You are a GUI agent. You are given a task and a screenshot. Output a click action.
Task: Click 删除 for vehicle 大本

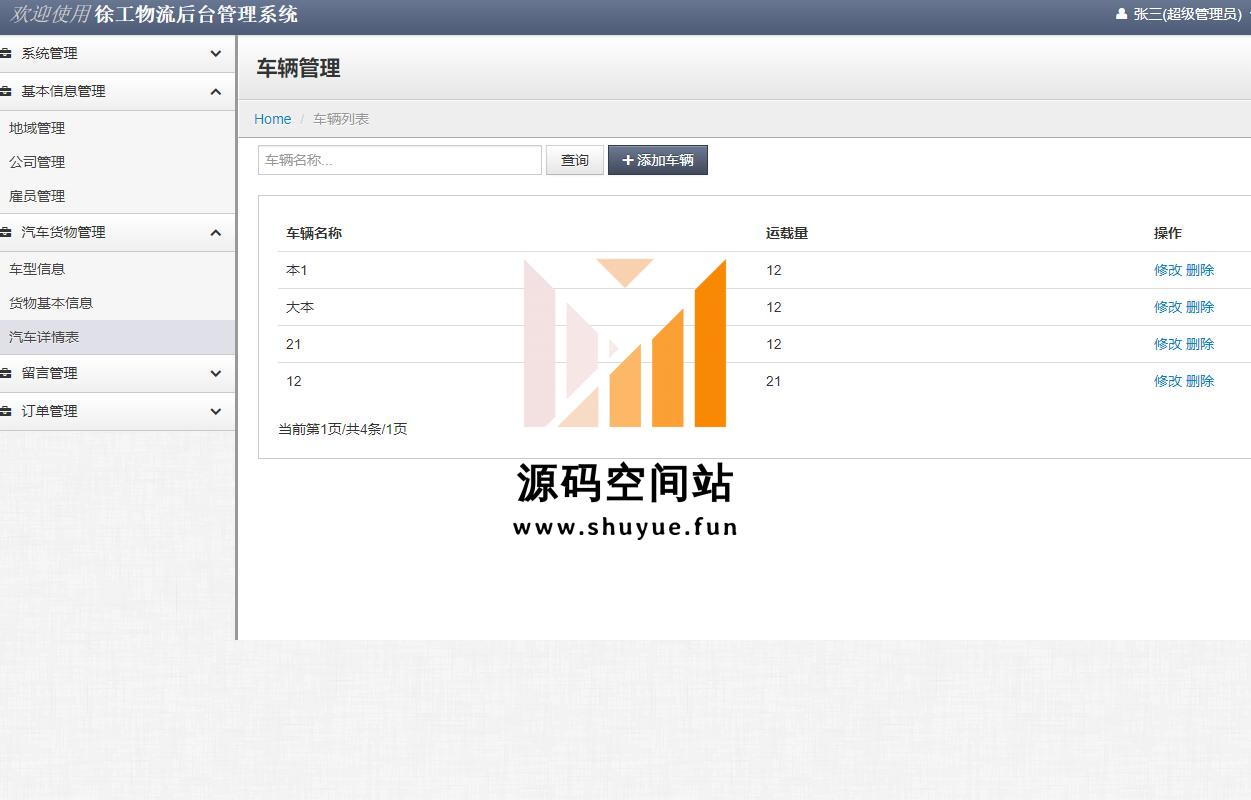pyautogui.click(x=1200, y=307)
